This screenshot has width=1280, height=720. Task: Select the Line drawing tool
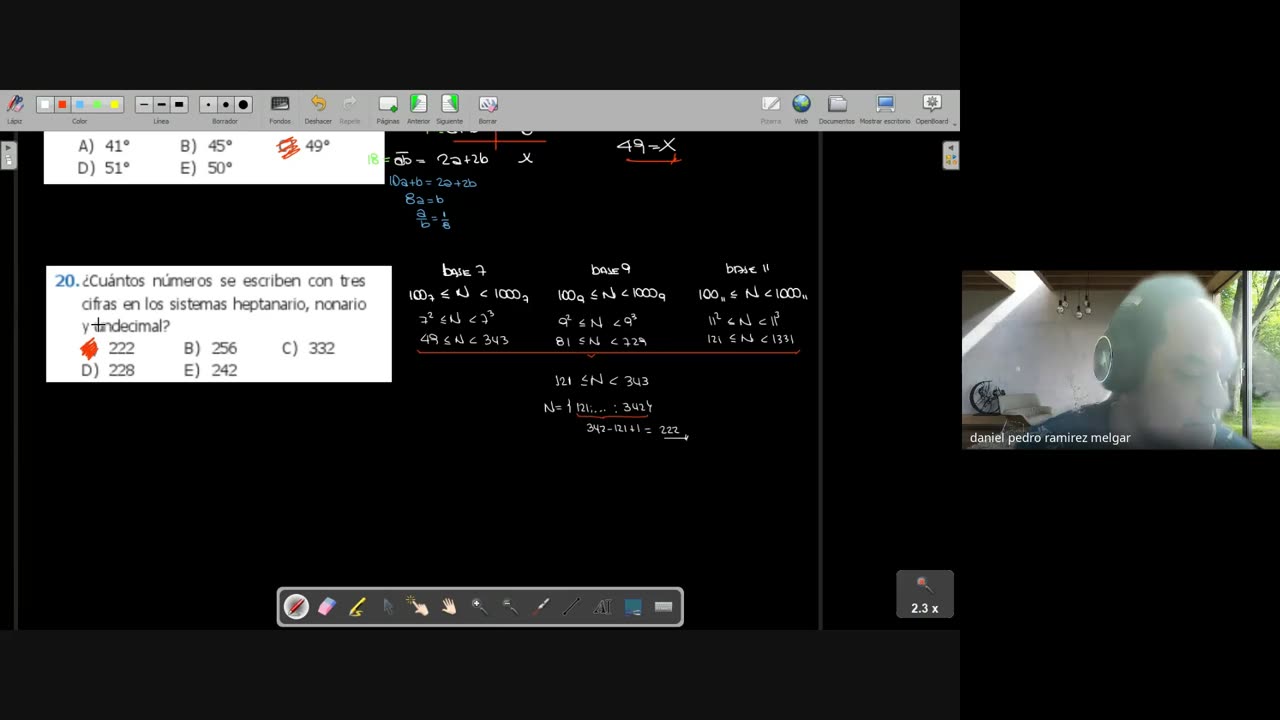(571, 606)
